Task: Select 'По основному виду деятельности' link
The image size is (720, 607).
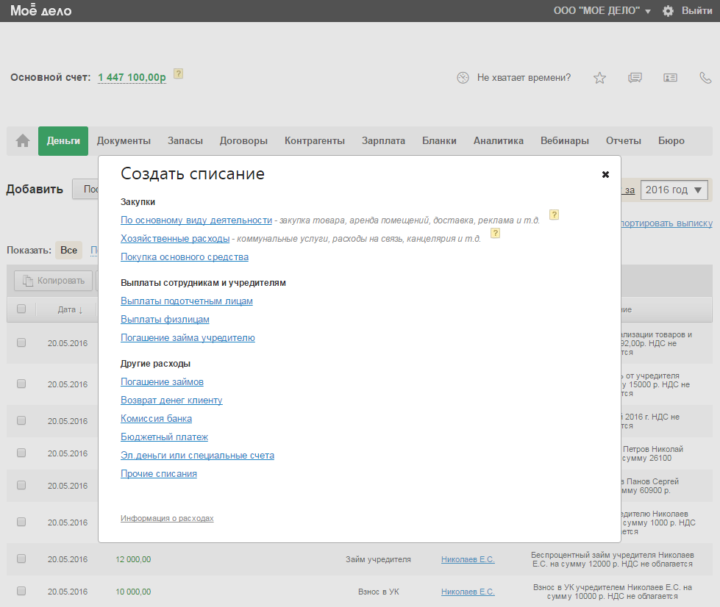Action: coord(196,220)
